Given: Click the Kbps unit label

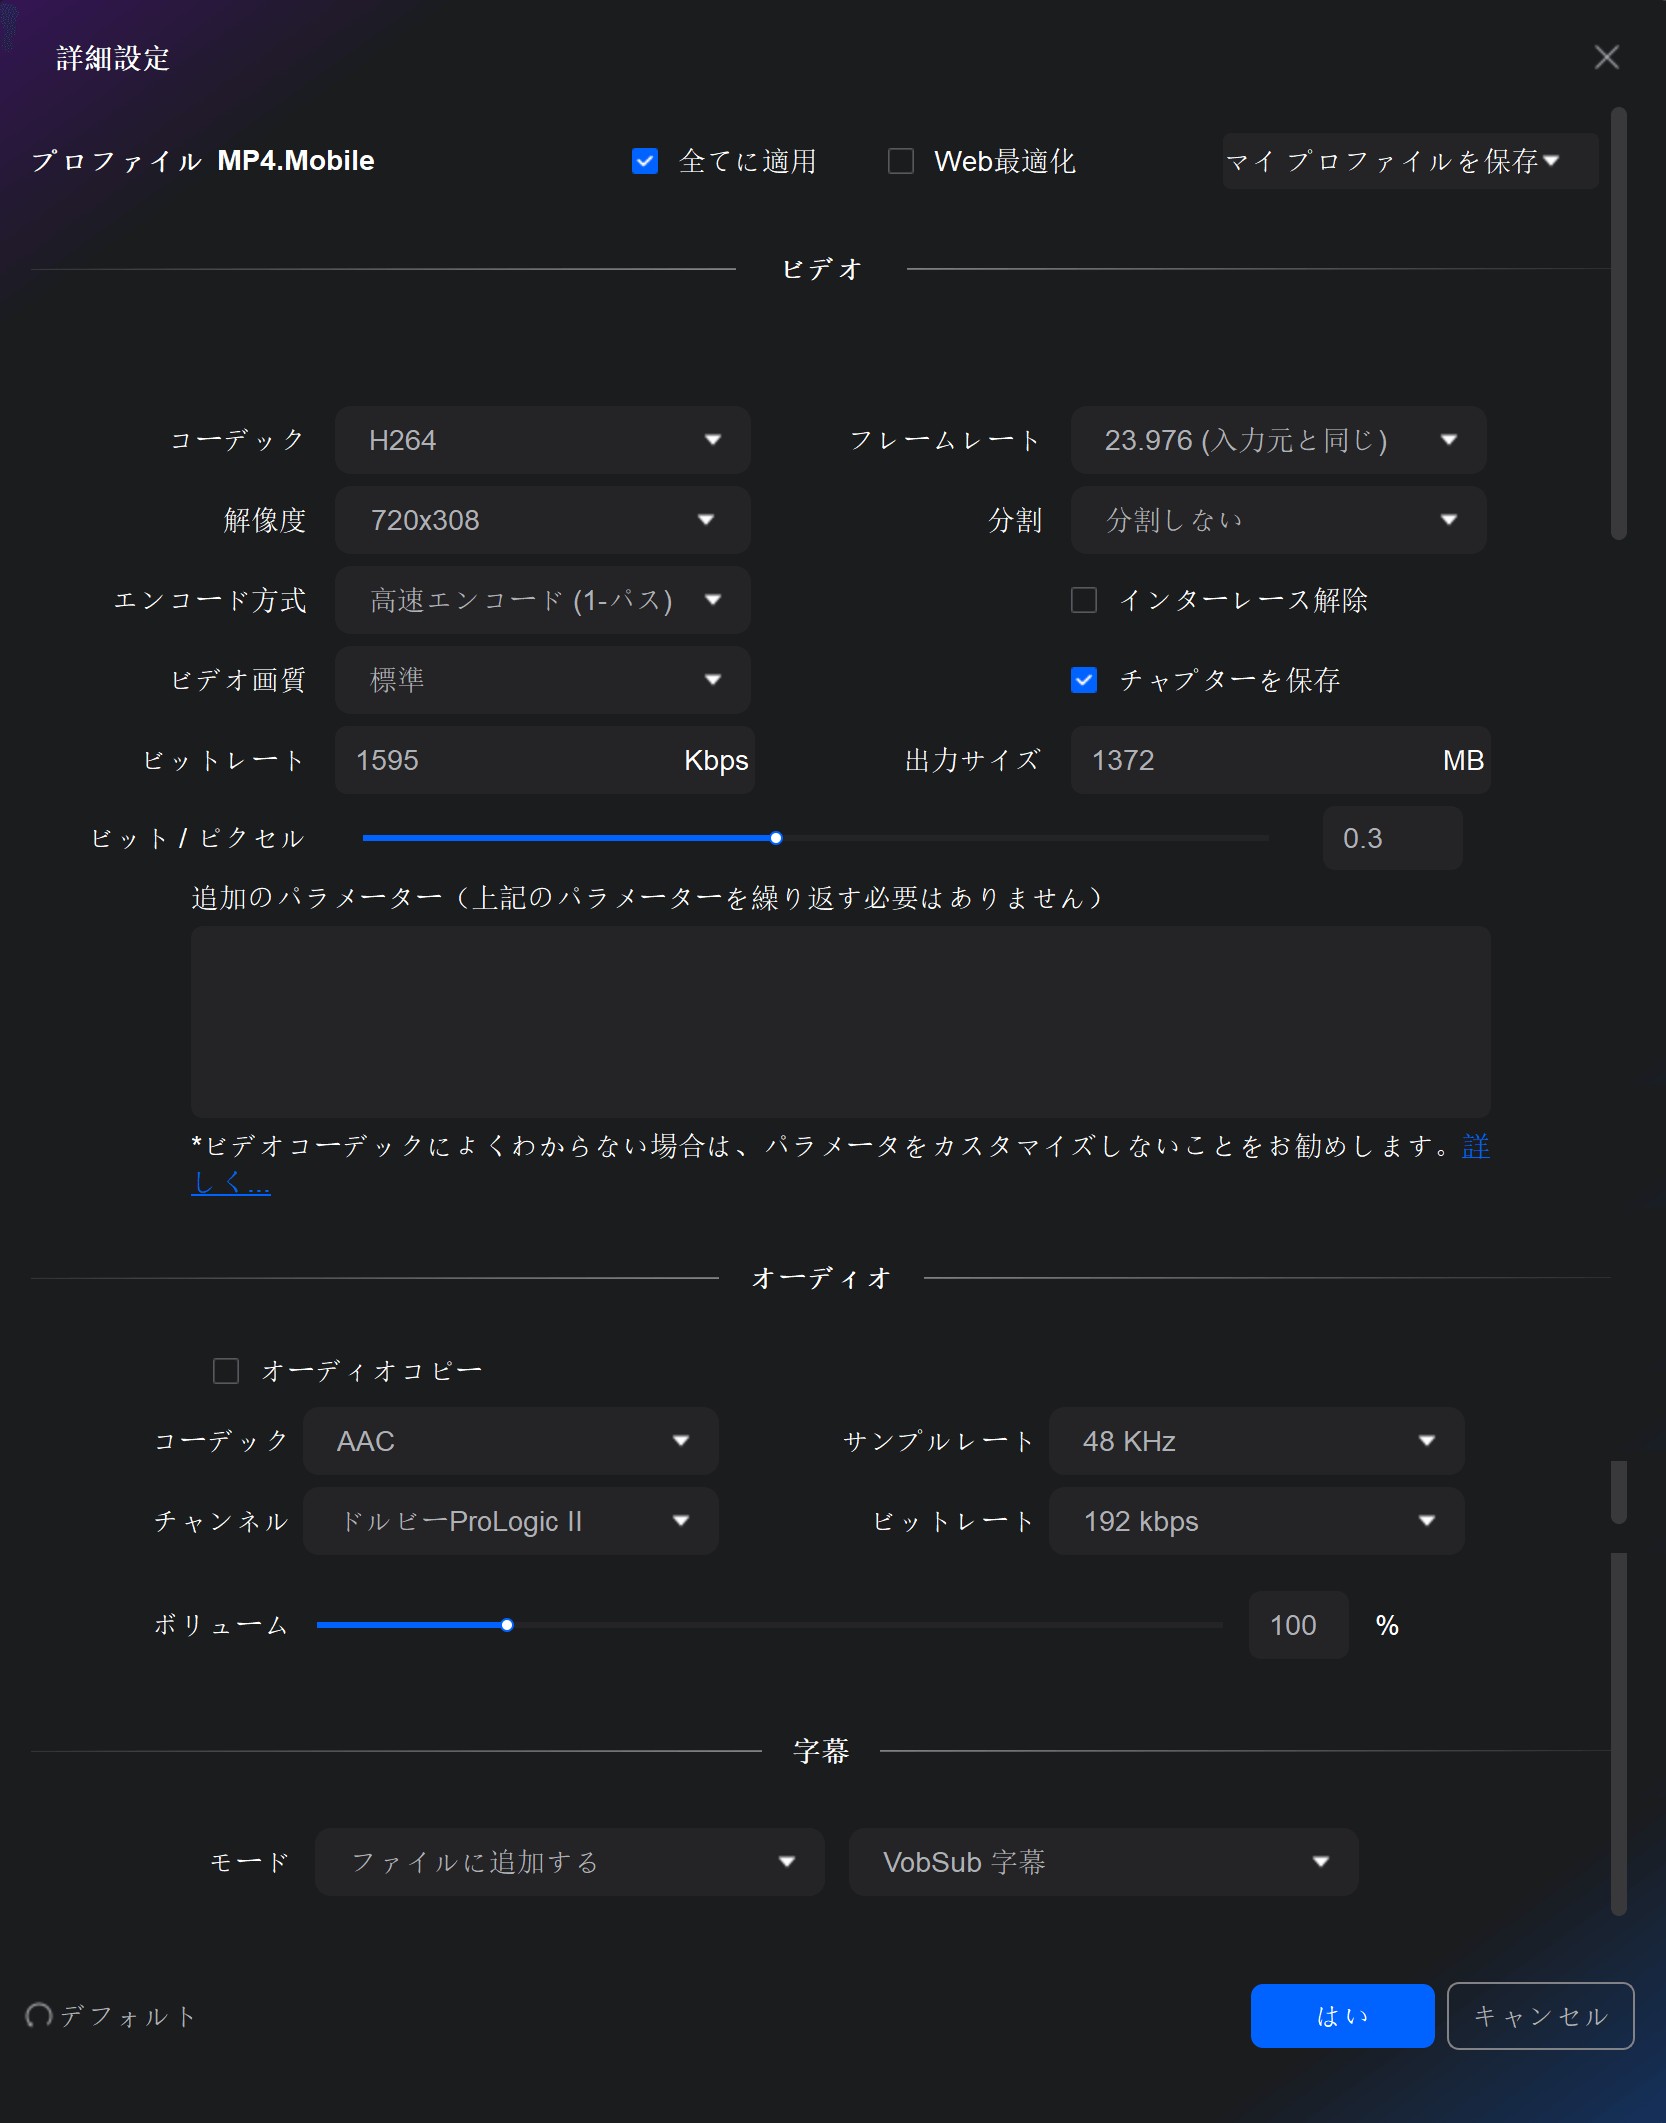Looking at the screenshot, I should tap(716, 760).
